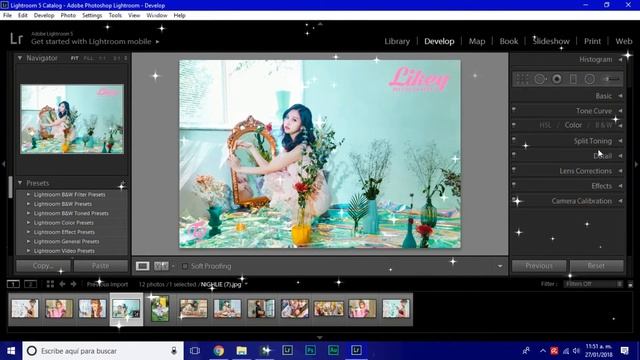Expand Lightroom Effect Presets folder

pos(28,232)
